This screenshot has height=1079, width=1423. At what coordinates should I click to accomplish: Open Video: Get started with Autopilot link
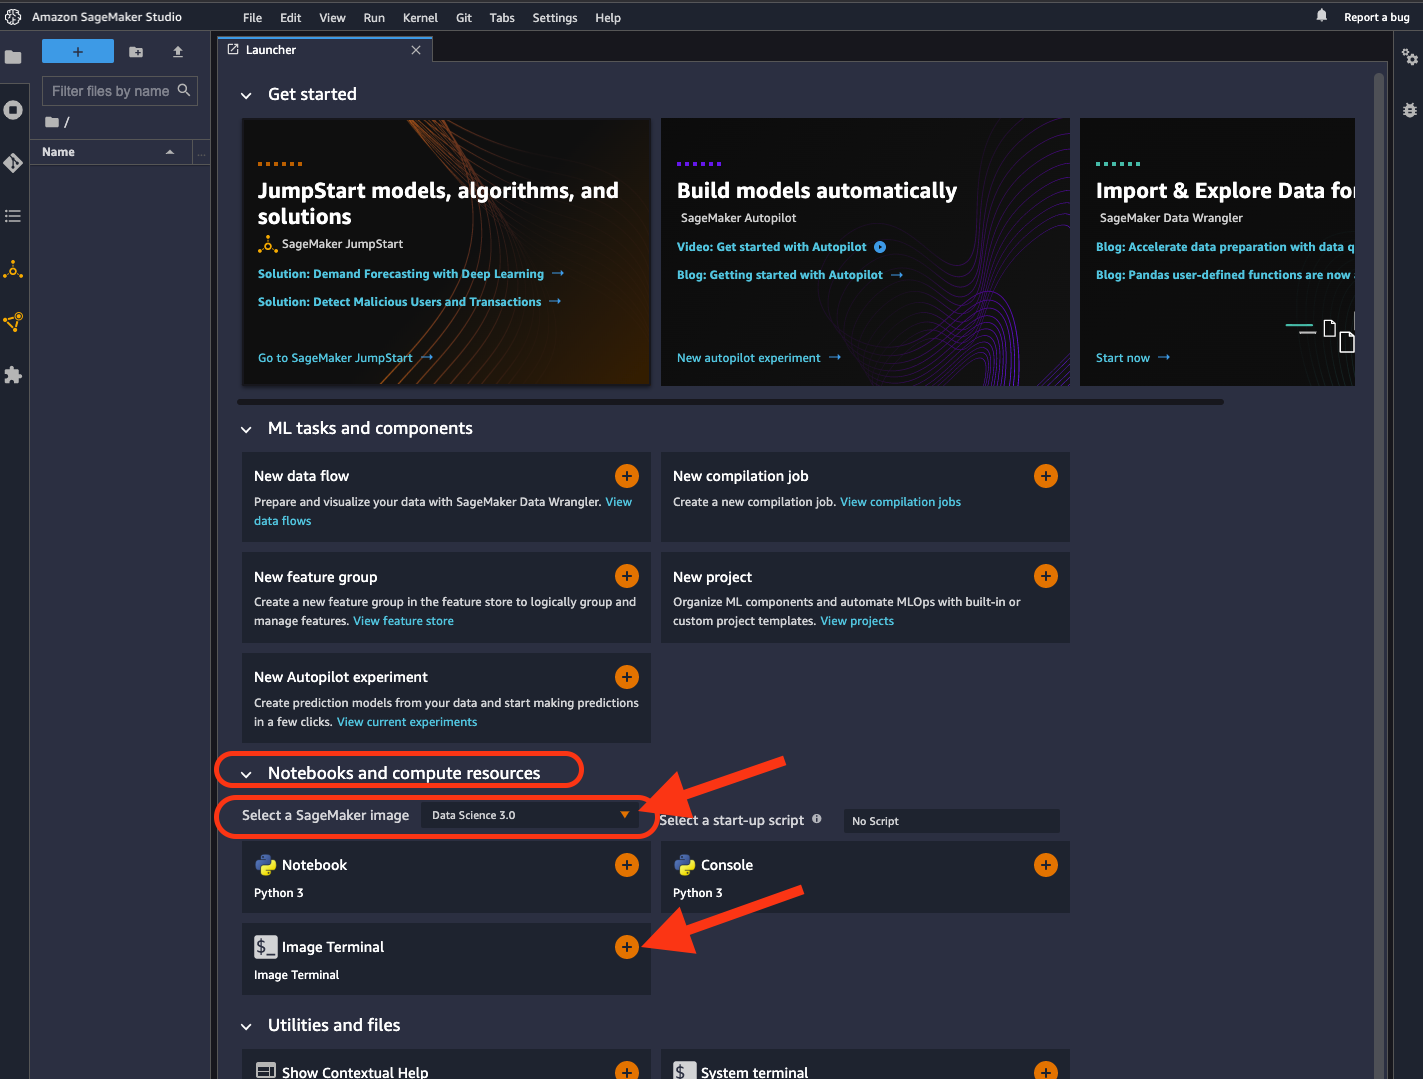pyautogui.click(x=781, y=247)
